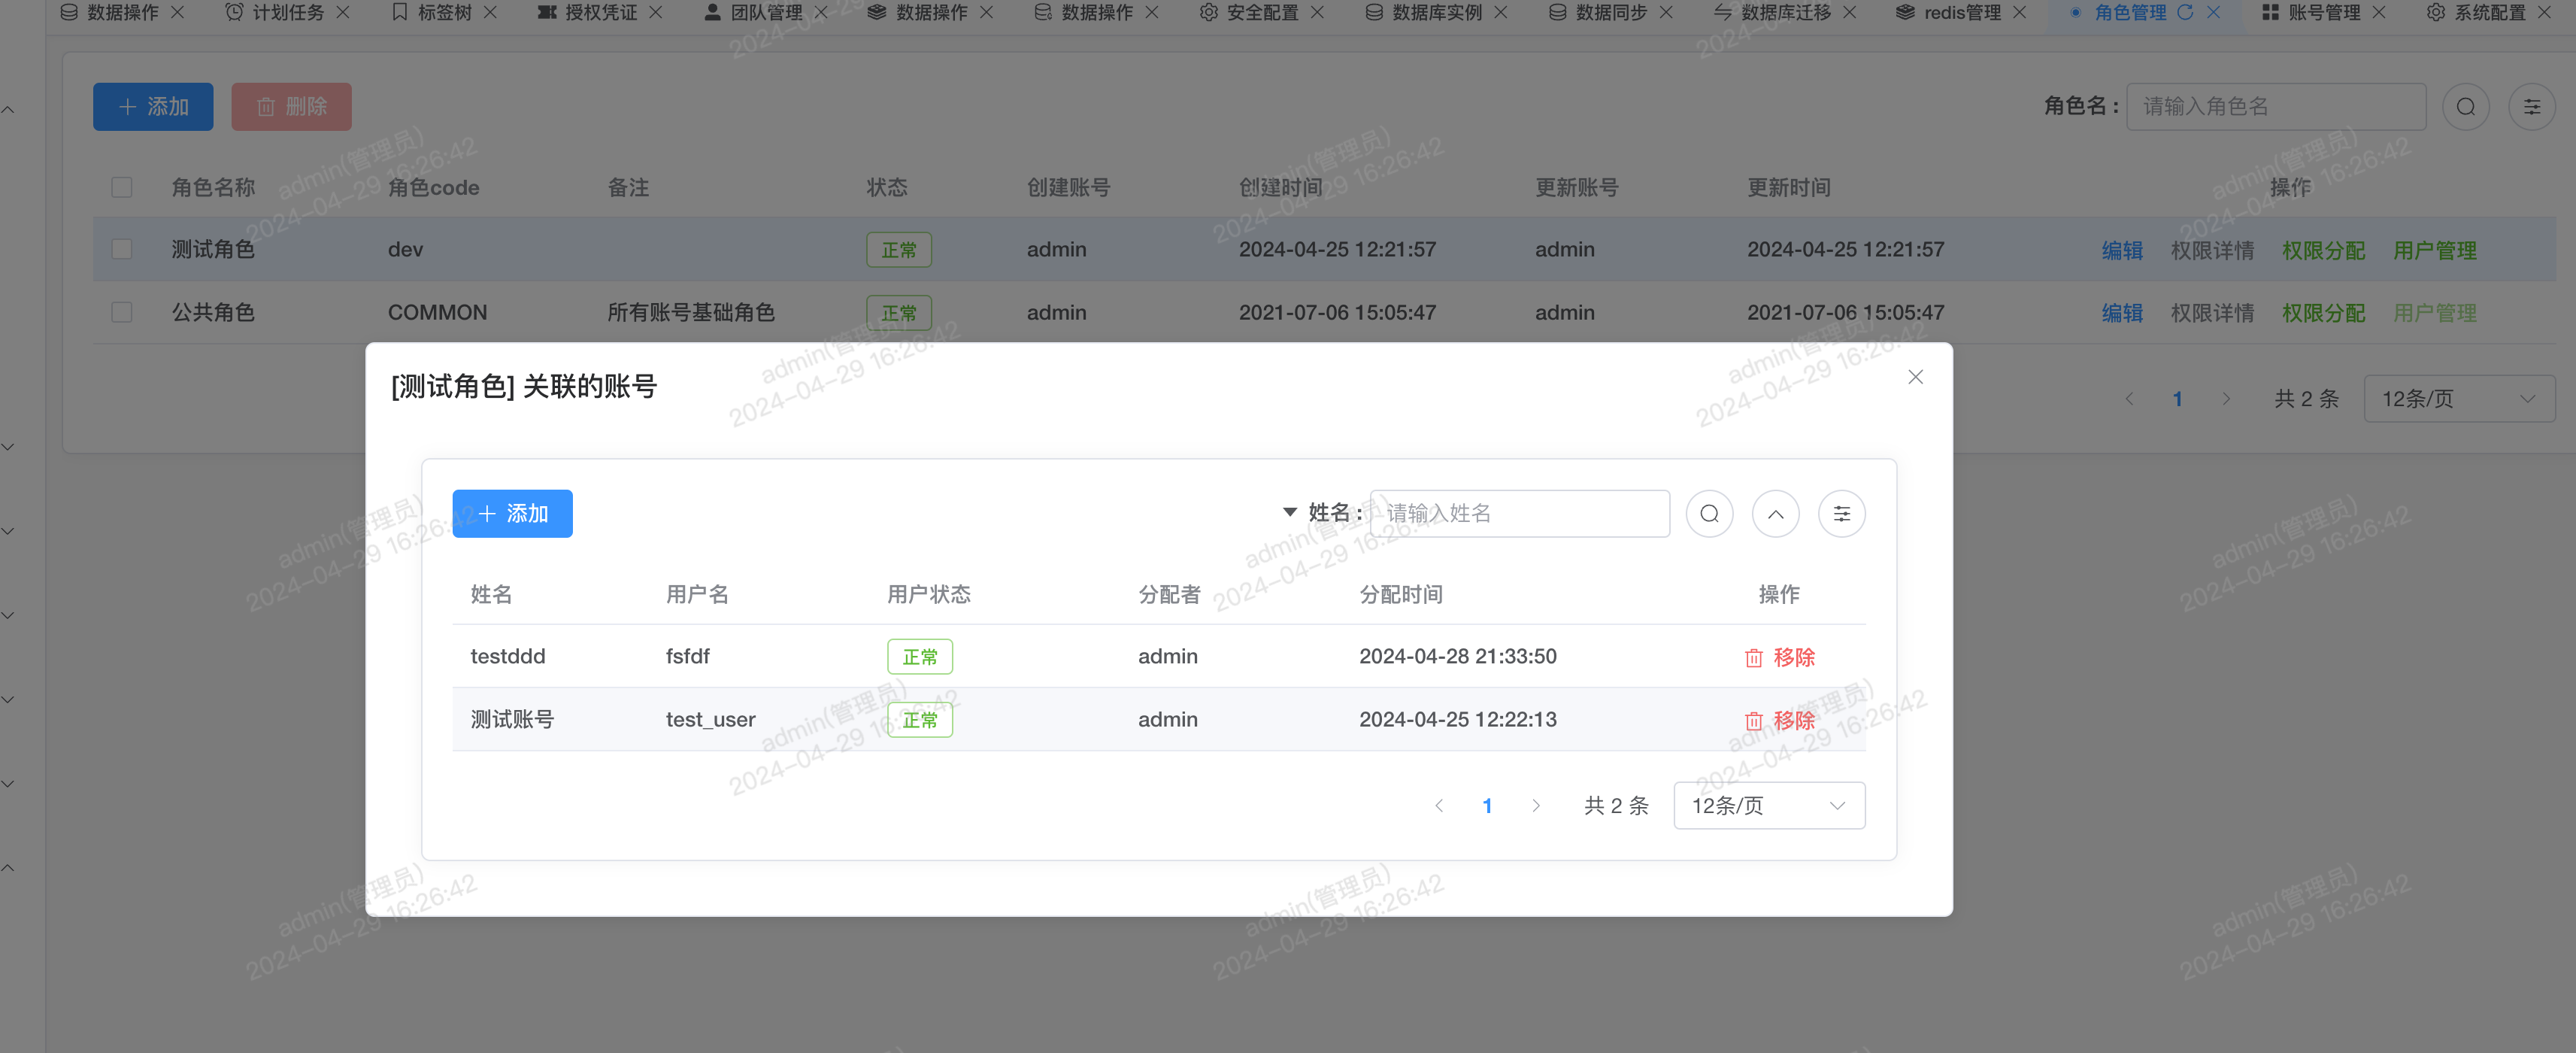This screenshot has width=2576, height=1053.
Task: Click the 添加 button on the role page
Action: [x=153, y=107]
